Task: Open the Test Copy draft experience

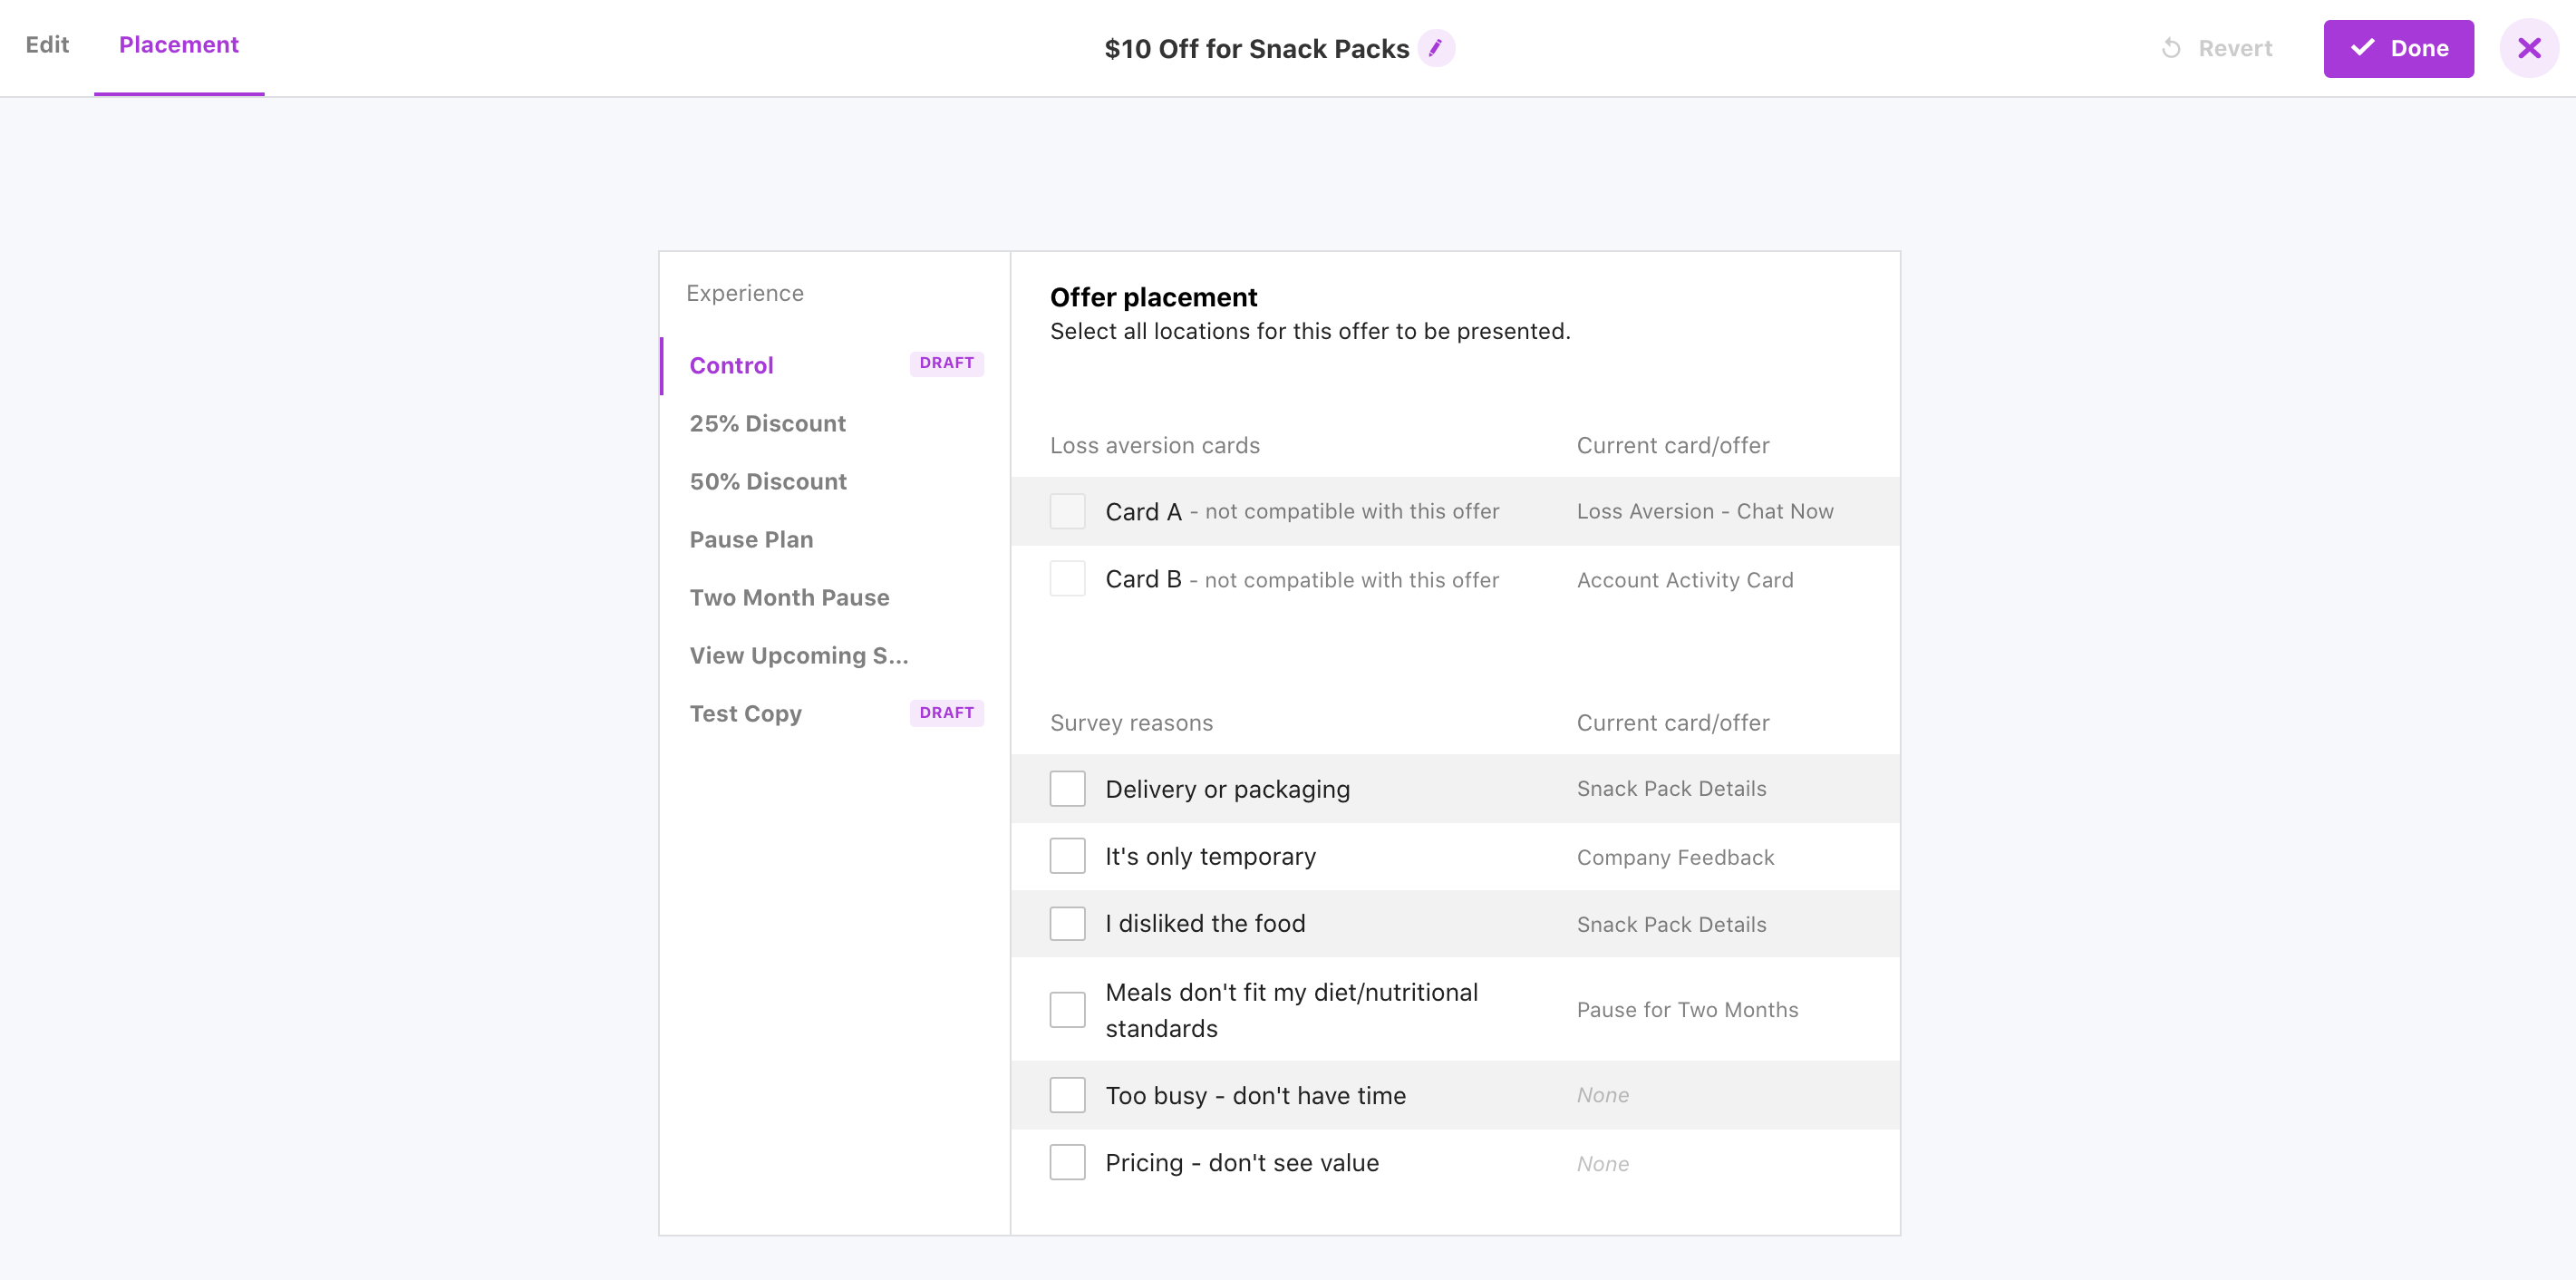Action: tap(745, 713)
